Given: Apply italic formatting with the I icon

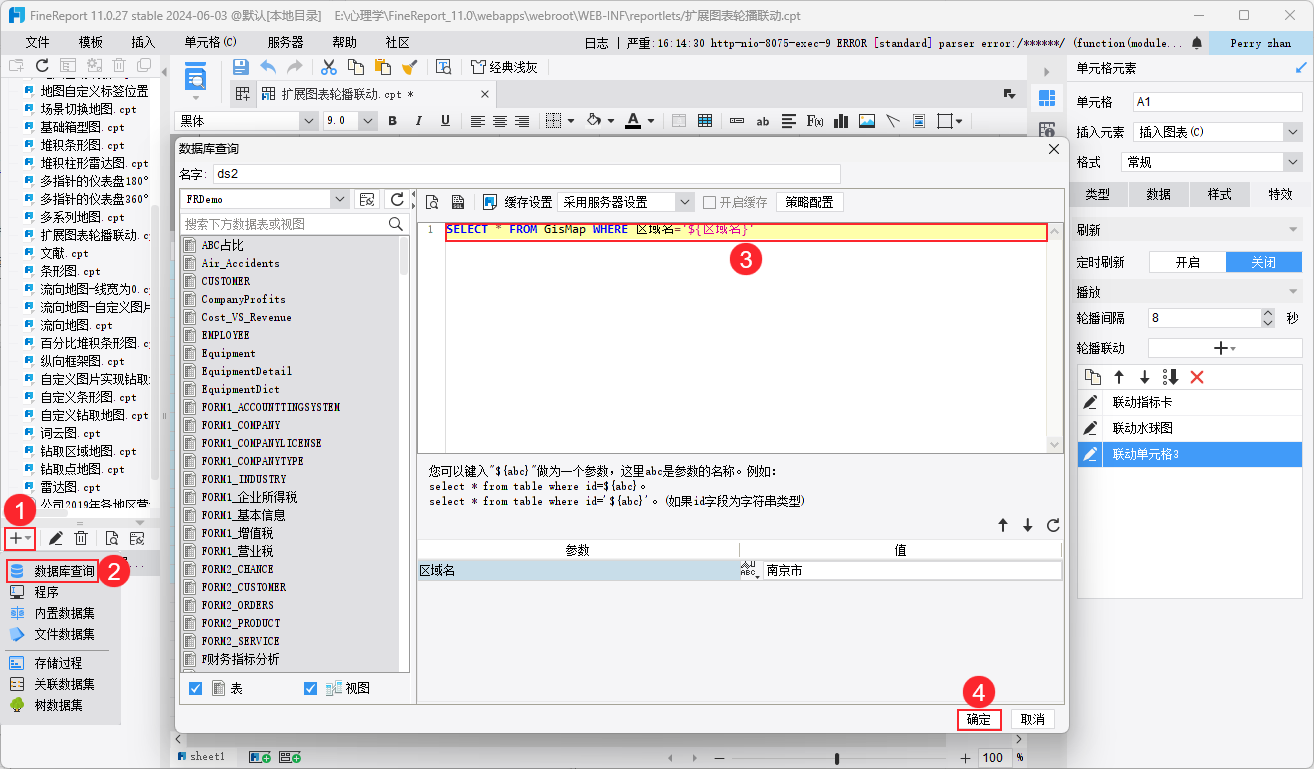Looking at the screenshot, I should [419, 121].
